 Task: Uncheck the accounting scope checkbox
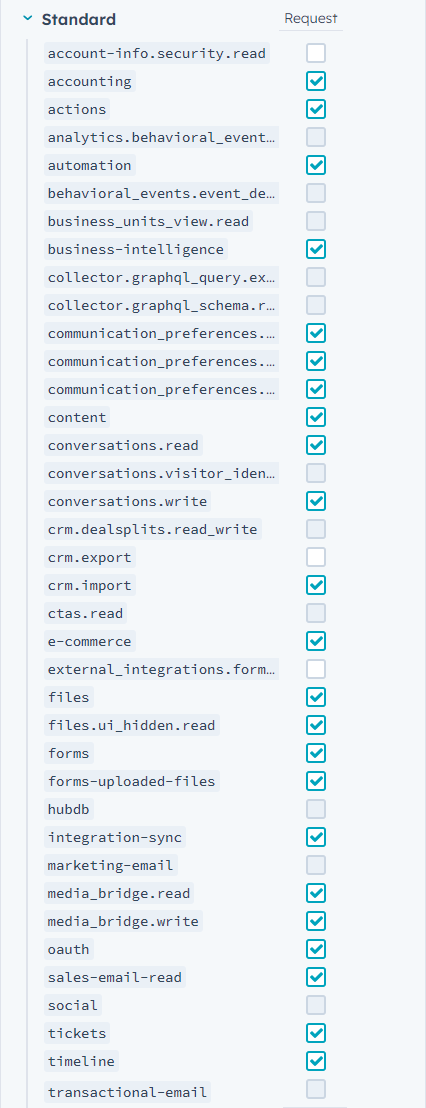(316, 81)
